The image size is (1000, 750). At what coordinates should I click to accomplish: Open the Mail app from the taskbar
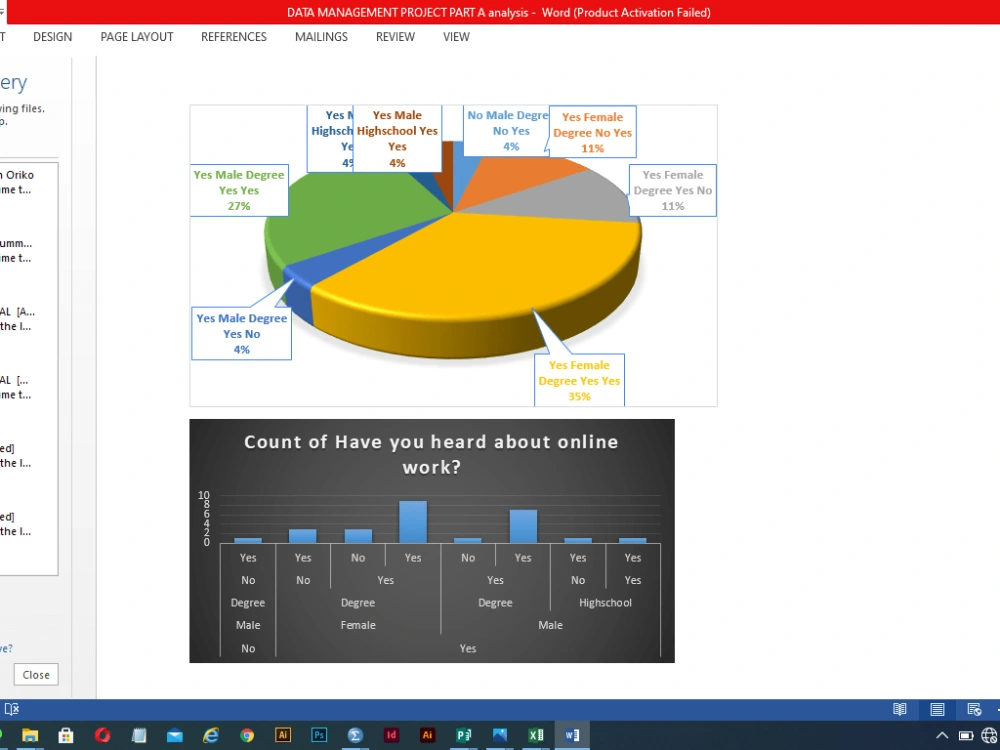pyautogui.click(x=174, y=735)
